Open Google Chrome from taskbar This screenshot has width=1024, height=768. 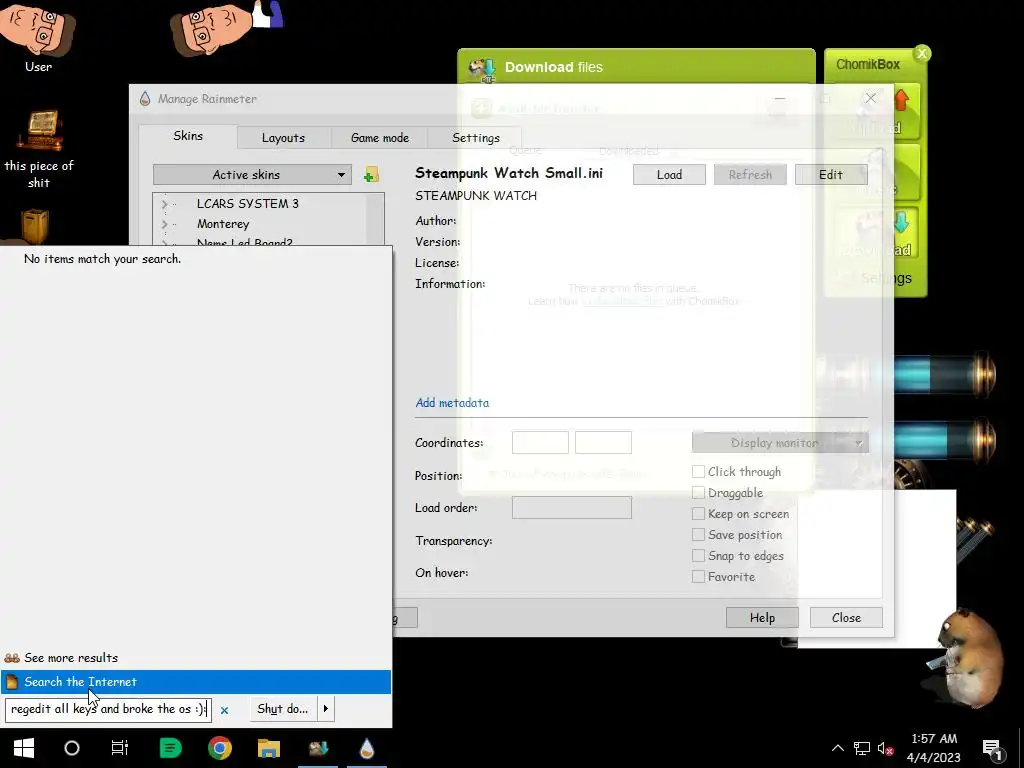tap(219, 748)
